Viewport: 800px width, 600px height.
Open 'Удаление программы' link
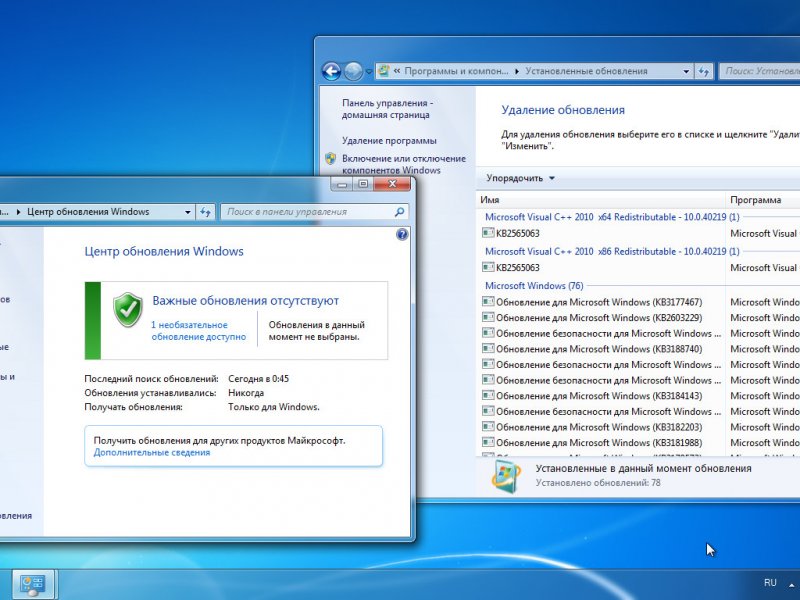pos(389,140)
